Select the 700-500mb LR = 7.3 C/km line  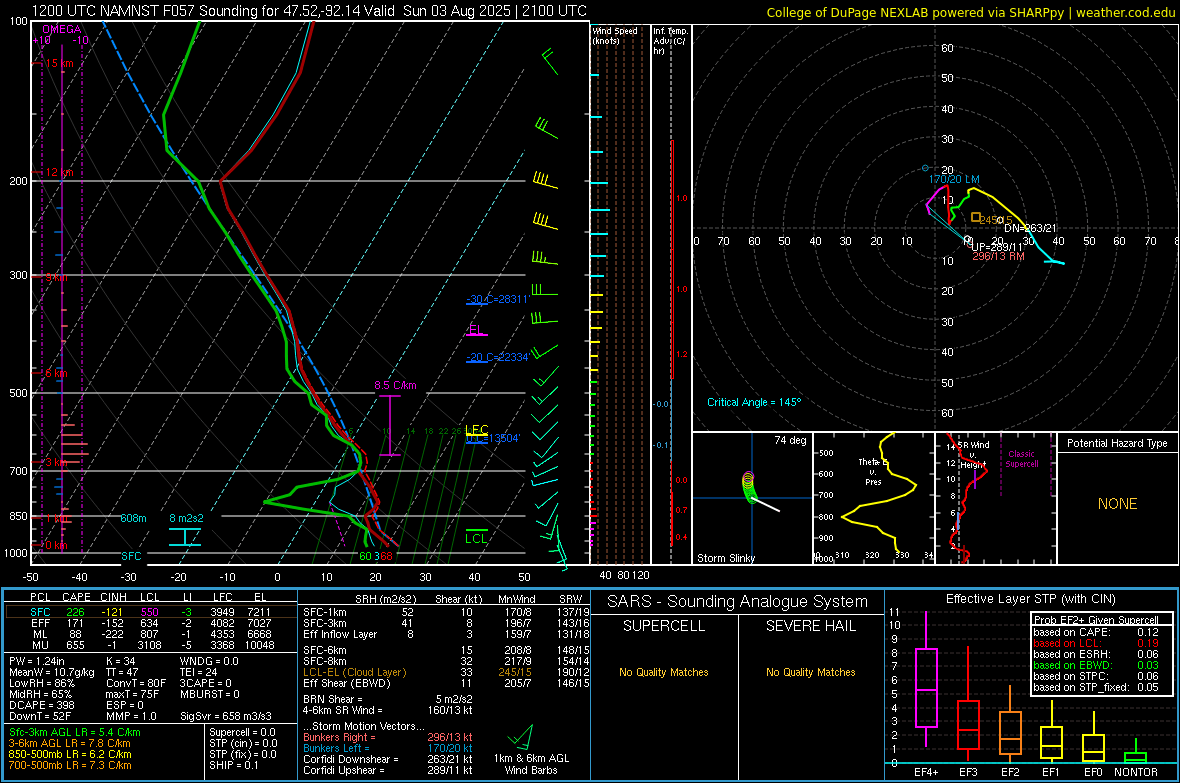pos(70,765)
